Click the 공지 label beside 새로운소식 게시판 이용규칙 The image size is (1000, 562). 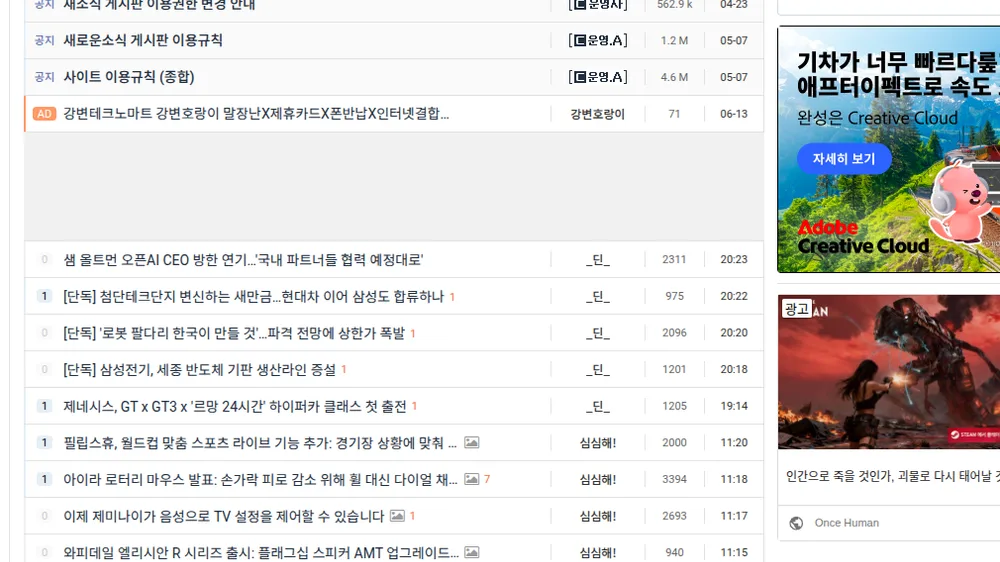coord(45,40)
